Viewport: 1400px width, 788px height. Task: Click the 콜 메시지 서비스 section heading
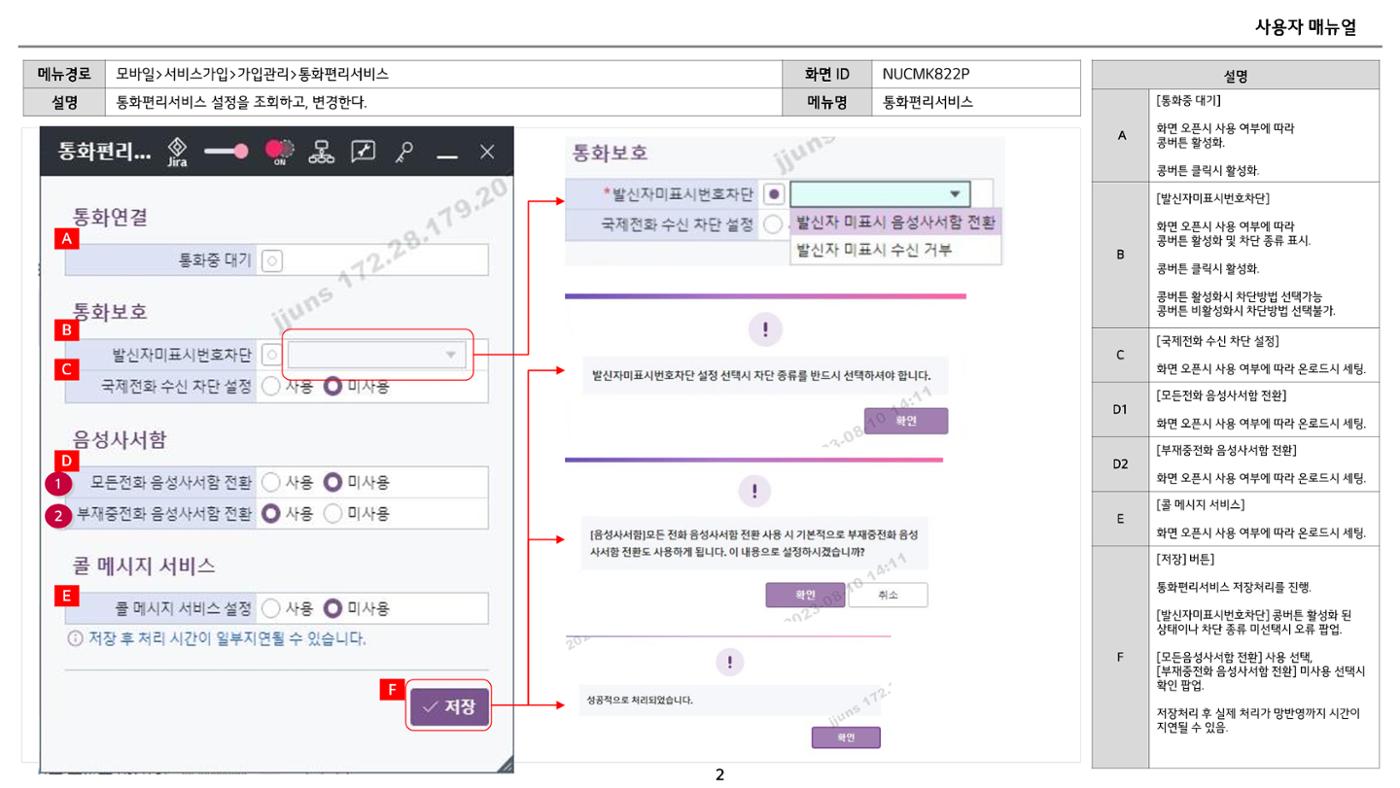pyautogui.click(x=144, y=565)
